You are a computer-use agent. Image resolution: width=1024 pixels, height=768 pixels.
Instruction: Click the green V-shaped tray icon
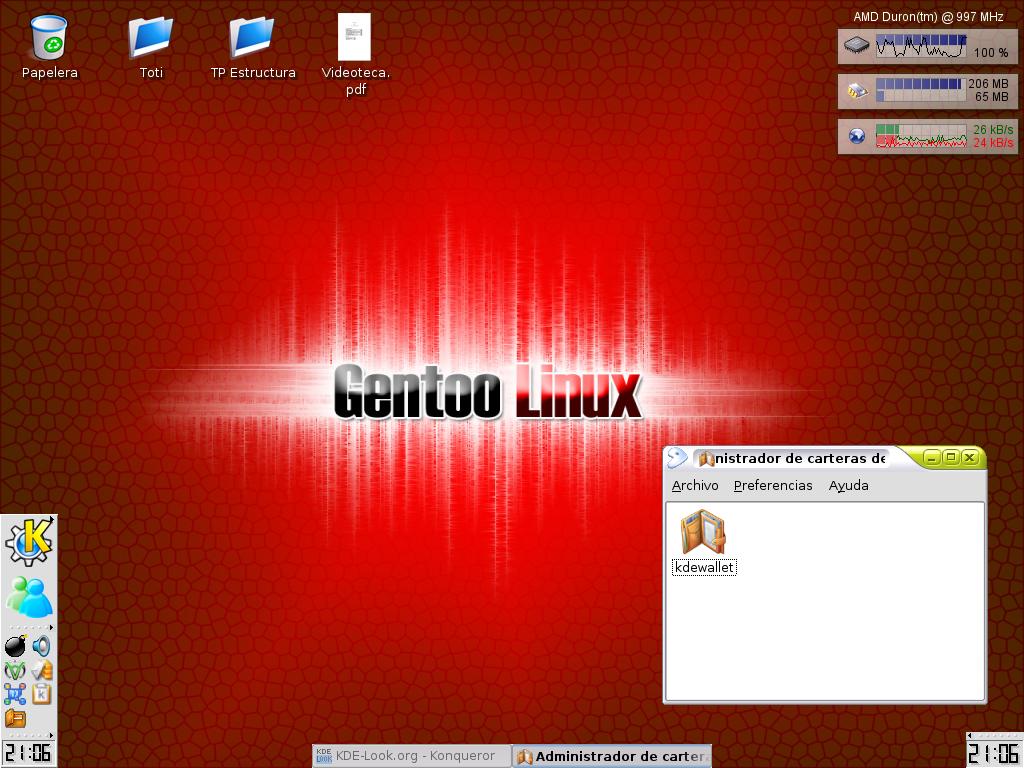click(x=15, y=670)
